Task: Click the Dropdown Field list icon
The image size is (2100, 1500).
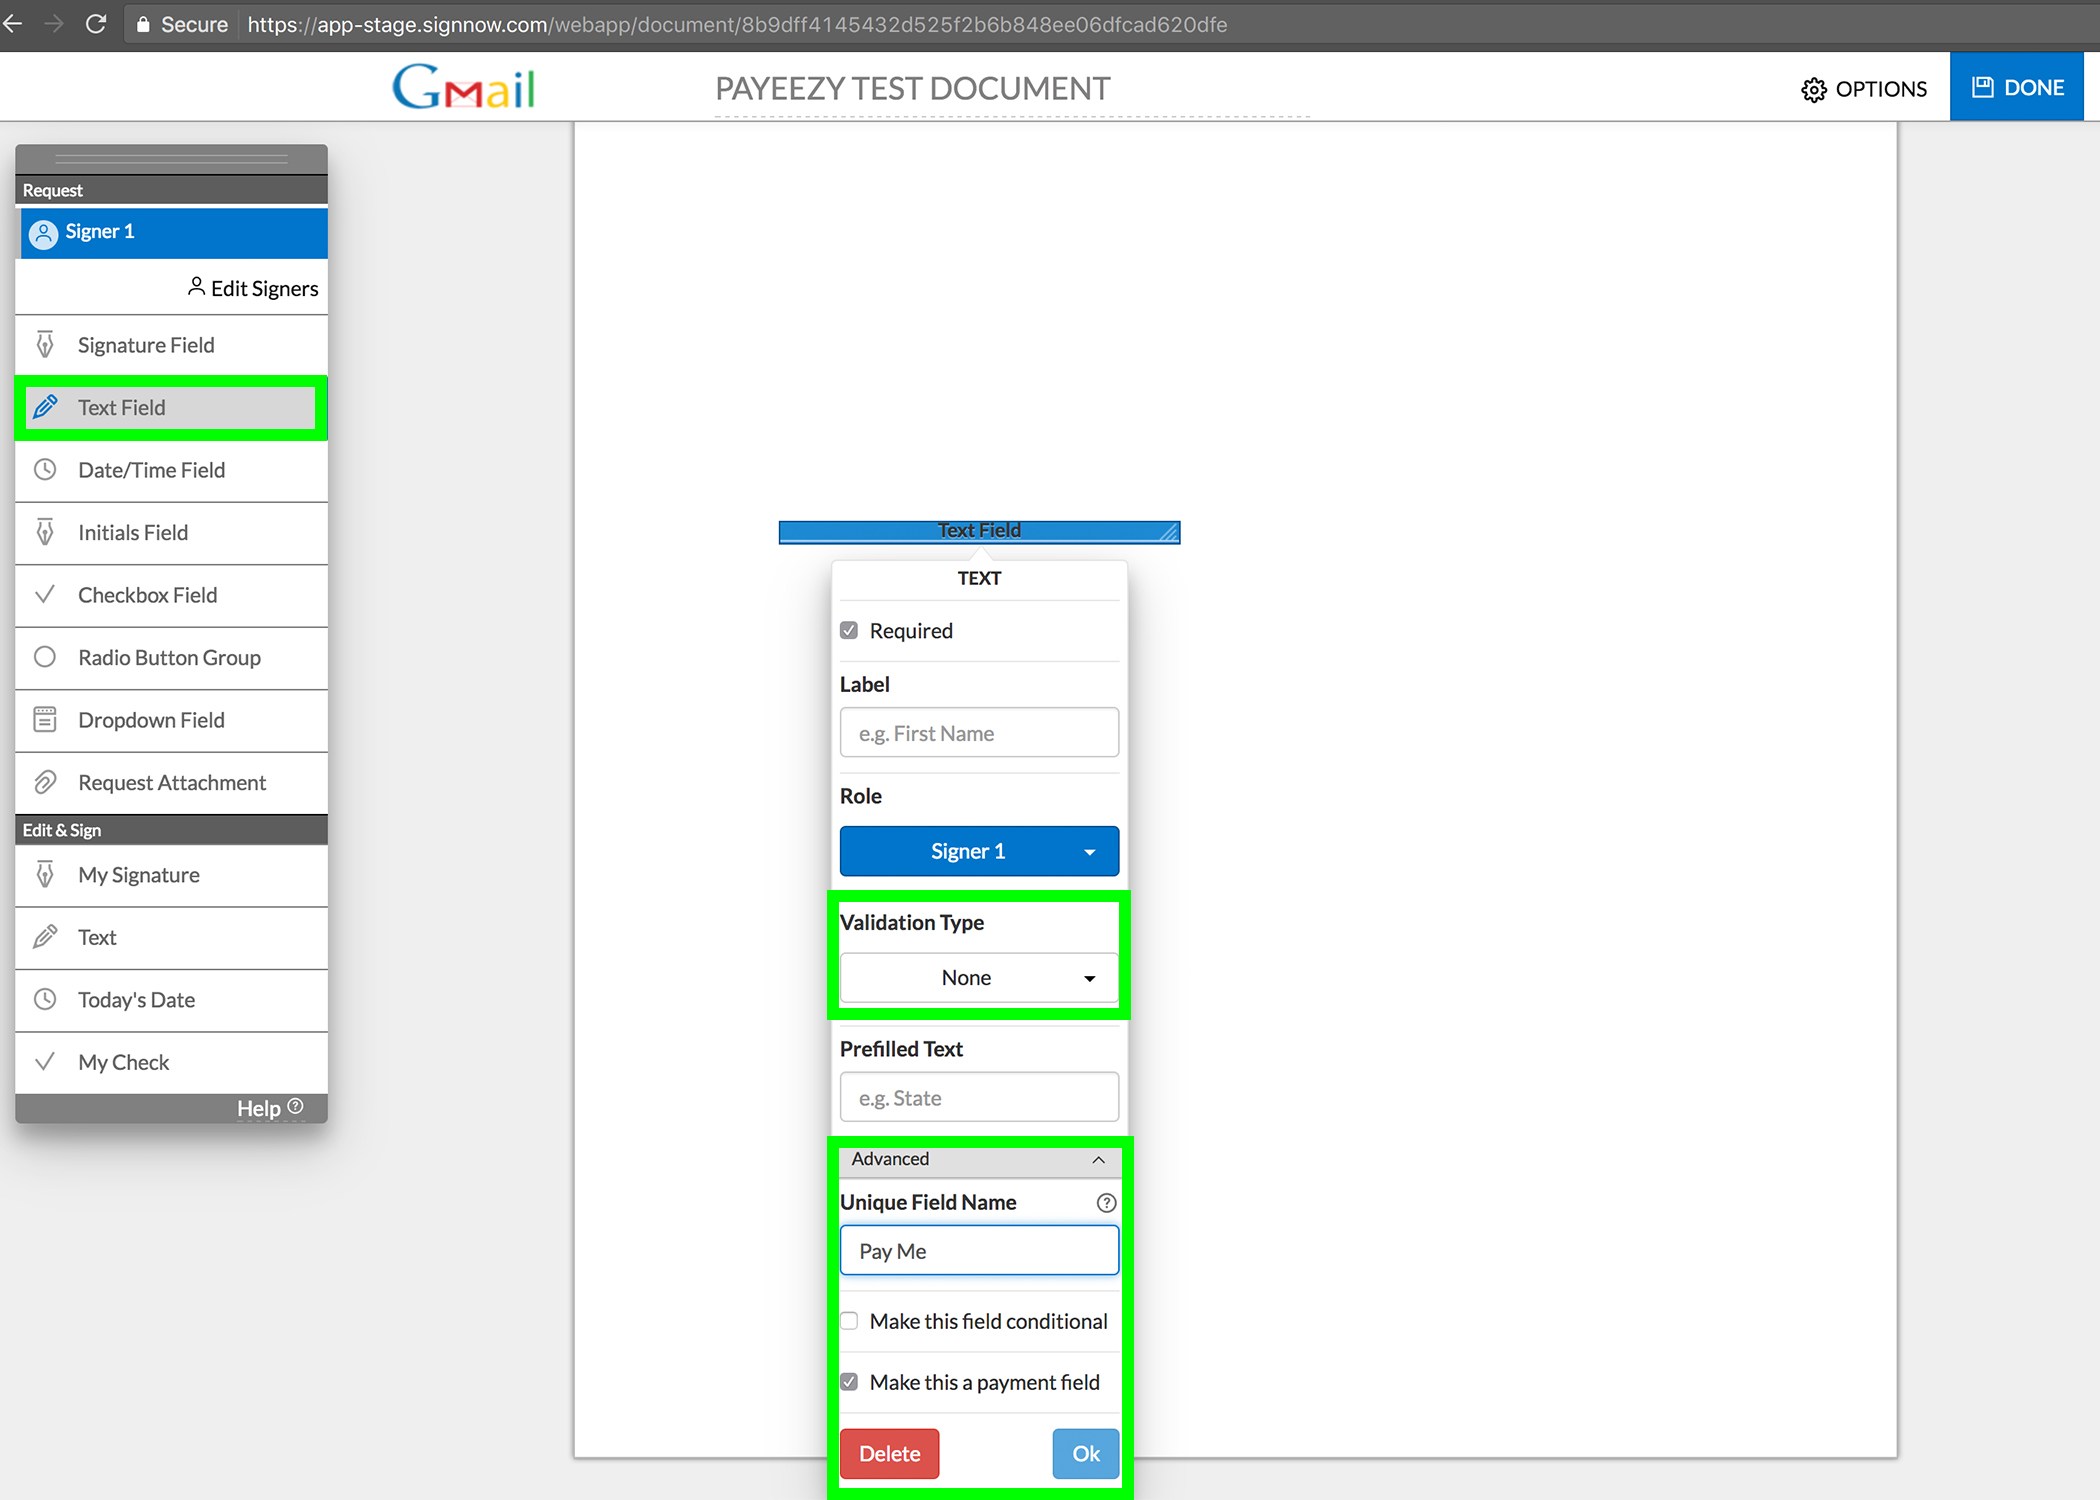Action: tap(45, 719)
